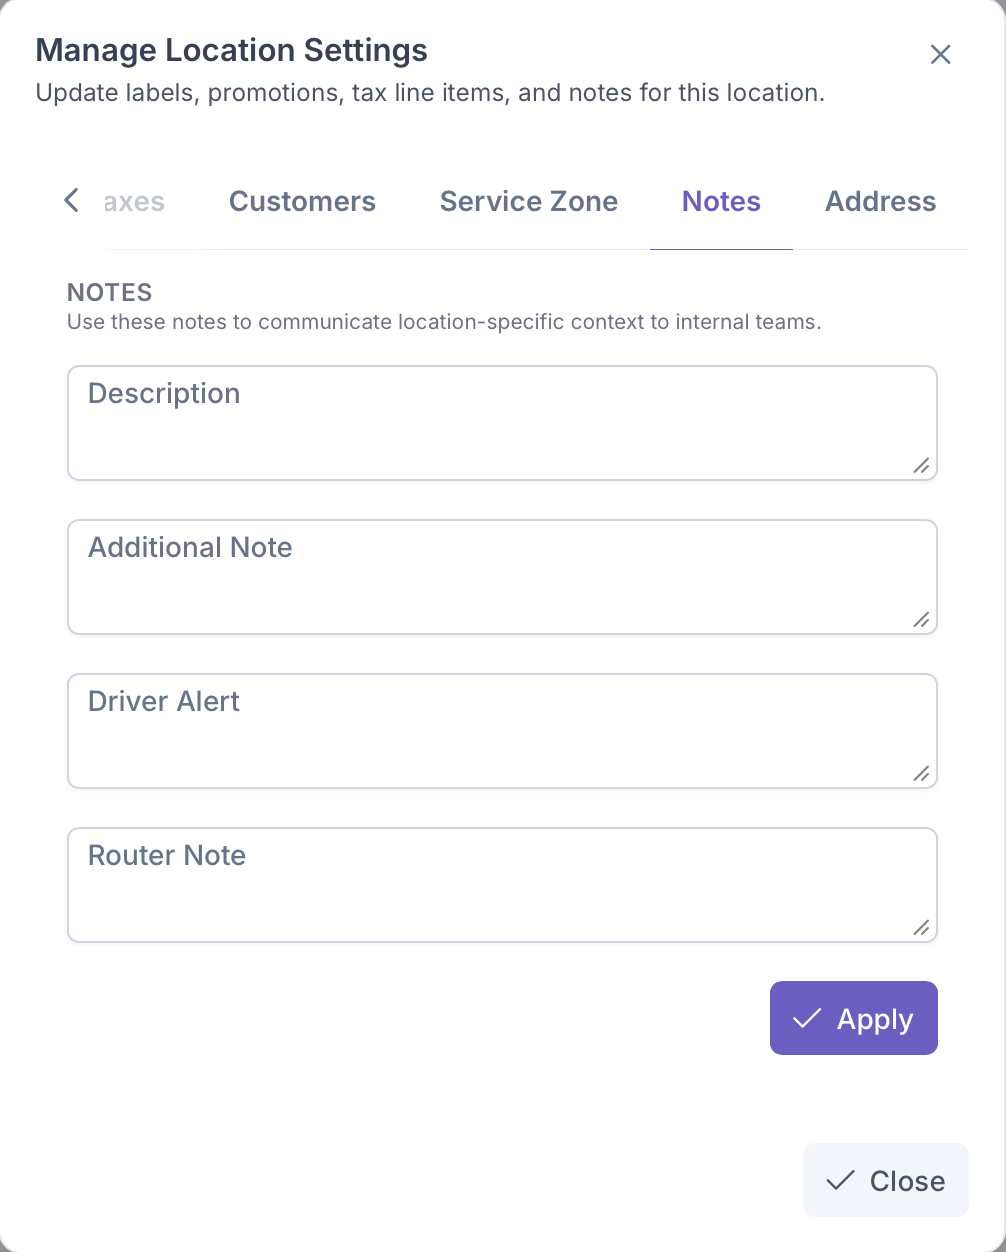Select the Notes tab
The image size is (1006, 1252).
(x=721, y=202)
